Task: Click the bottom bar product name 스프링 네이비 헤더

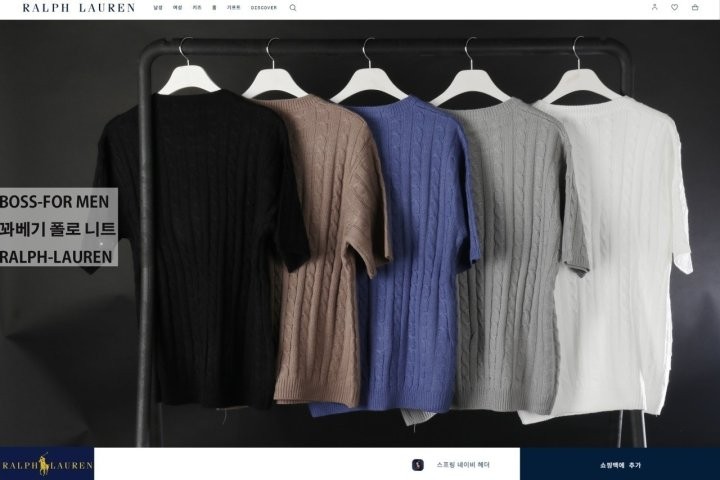Action: (x=463, y=465)
